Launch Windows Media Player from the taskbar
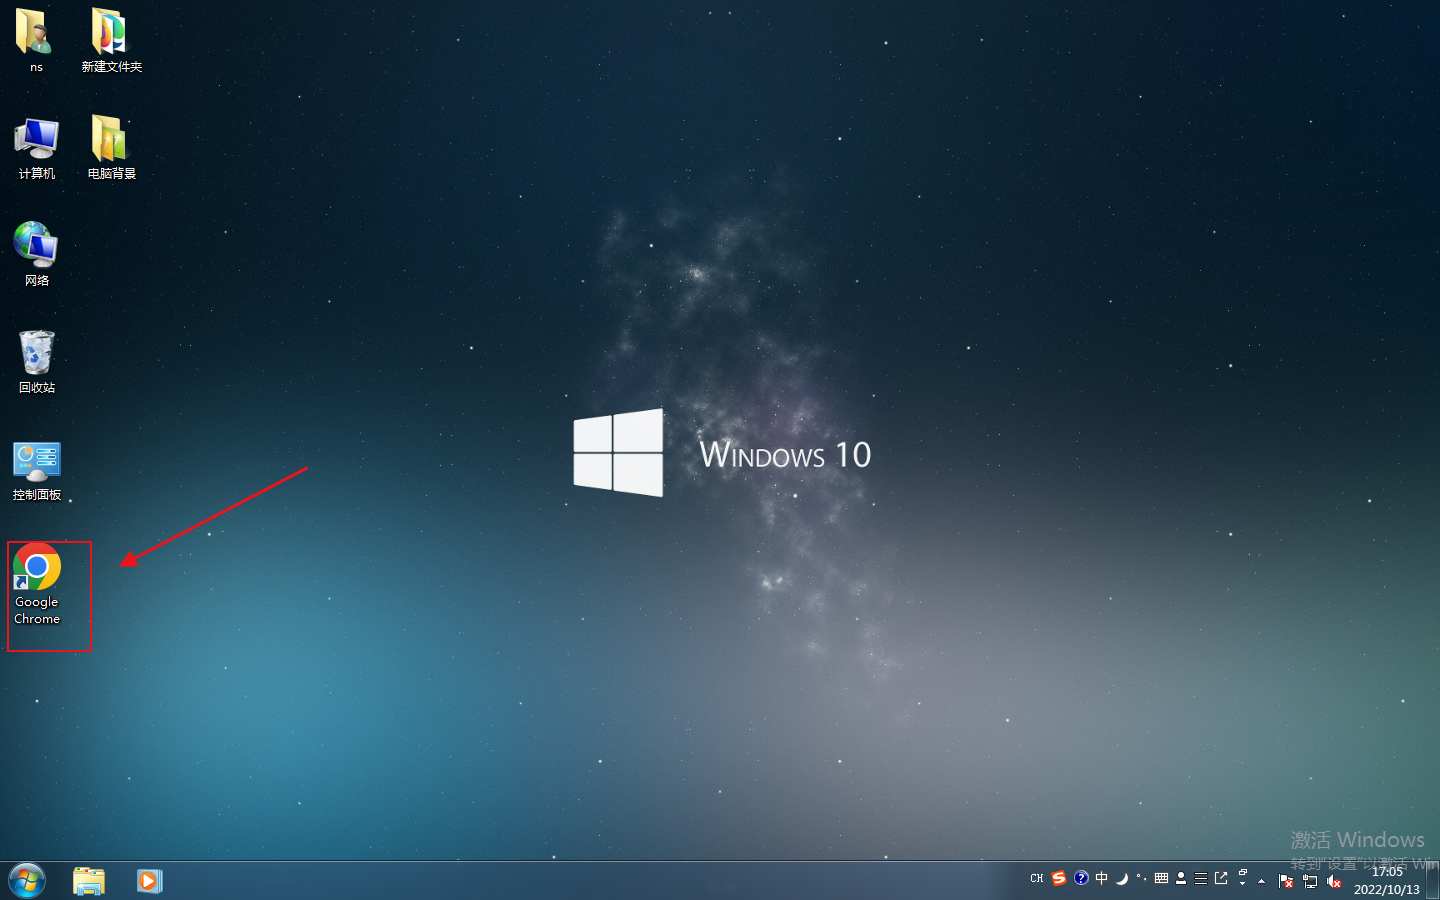Viewport: 1440px width, 900px height. pyautogui.click(x=149, y=880)
